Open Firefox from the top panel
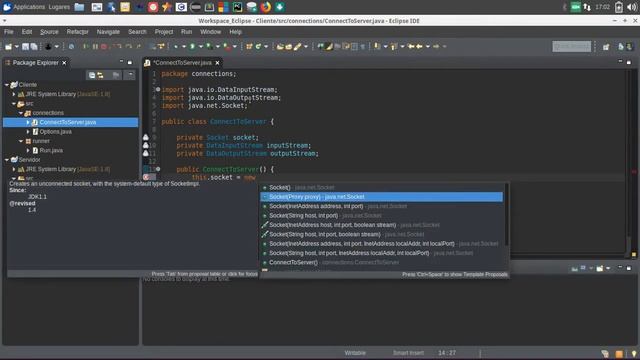This screenshot has width=640, height=360. coord(266,7)
